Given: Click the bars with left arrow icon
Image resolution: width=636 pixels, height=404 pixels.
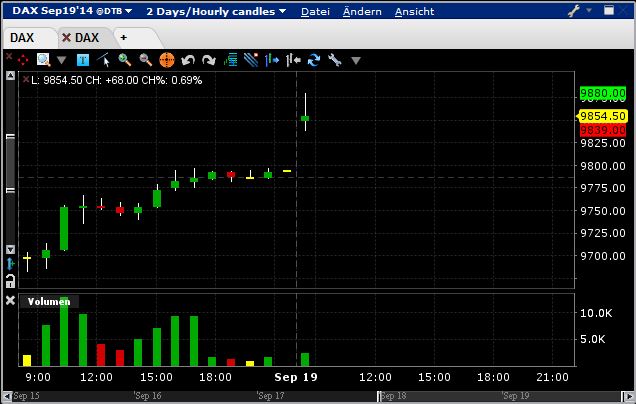Looking at the screenshot, I should 293,60.
